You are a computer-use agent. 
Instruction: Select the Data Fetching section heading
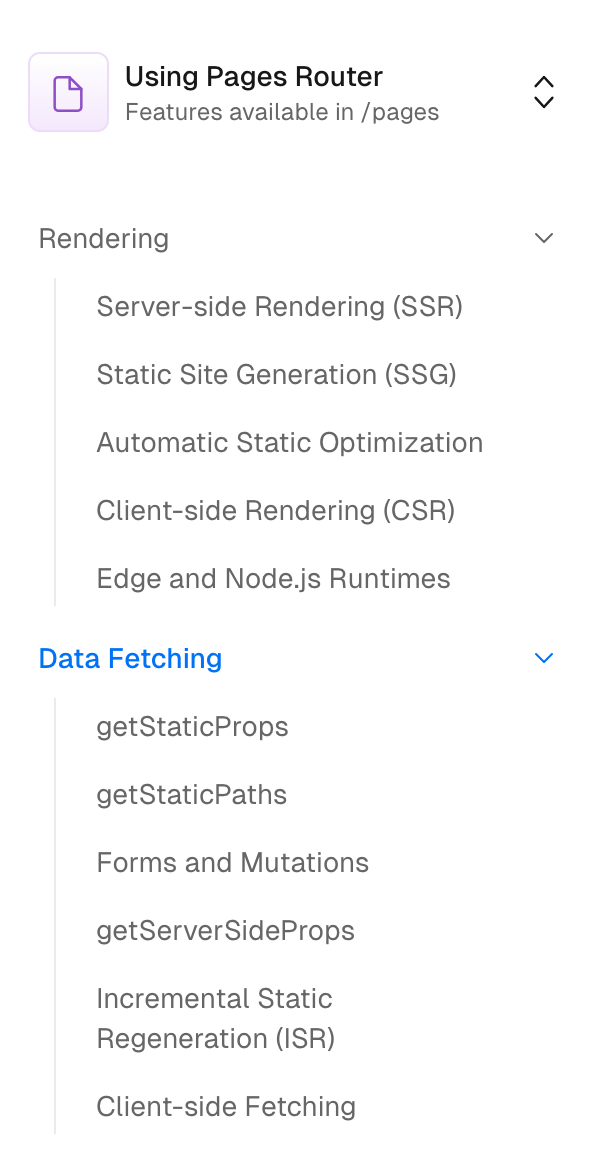point(130,659)
